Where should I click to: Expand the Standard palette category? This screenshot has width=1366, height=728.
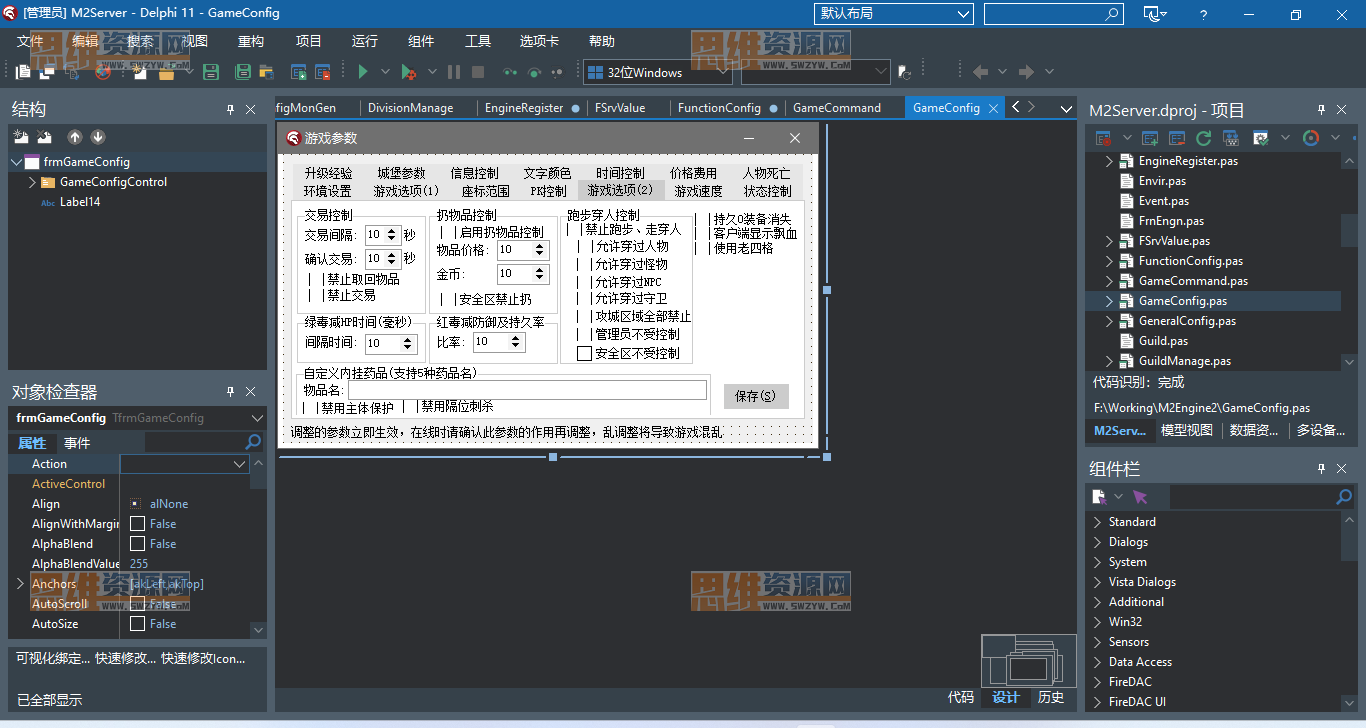[x=1097, y=522]
